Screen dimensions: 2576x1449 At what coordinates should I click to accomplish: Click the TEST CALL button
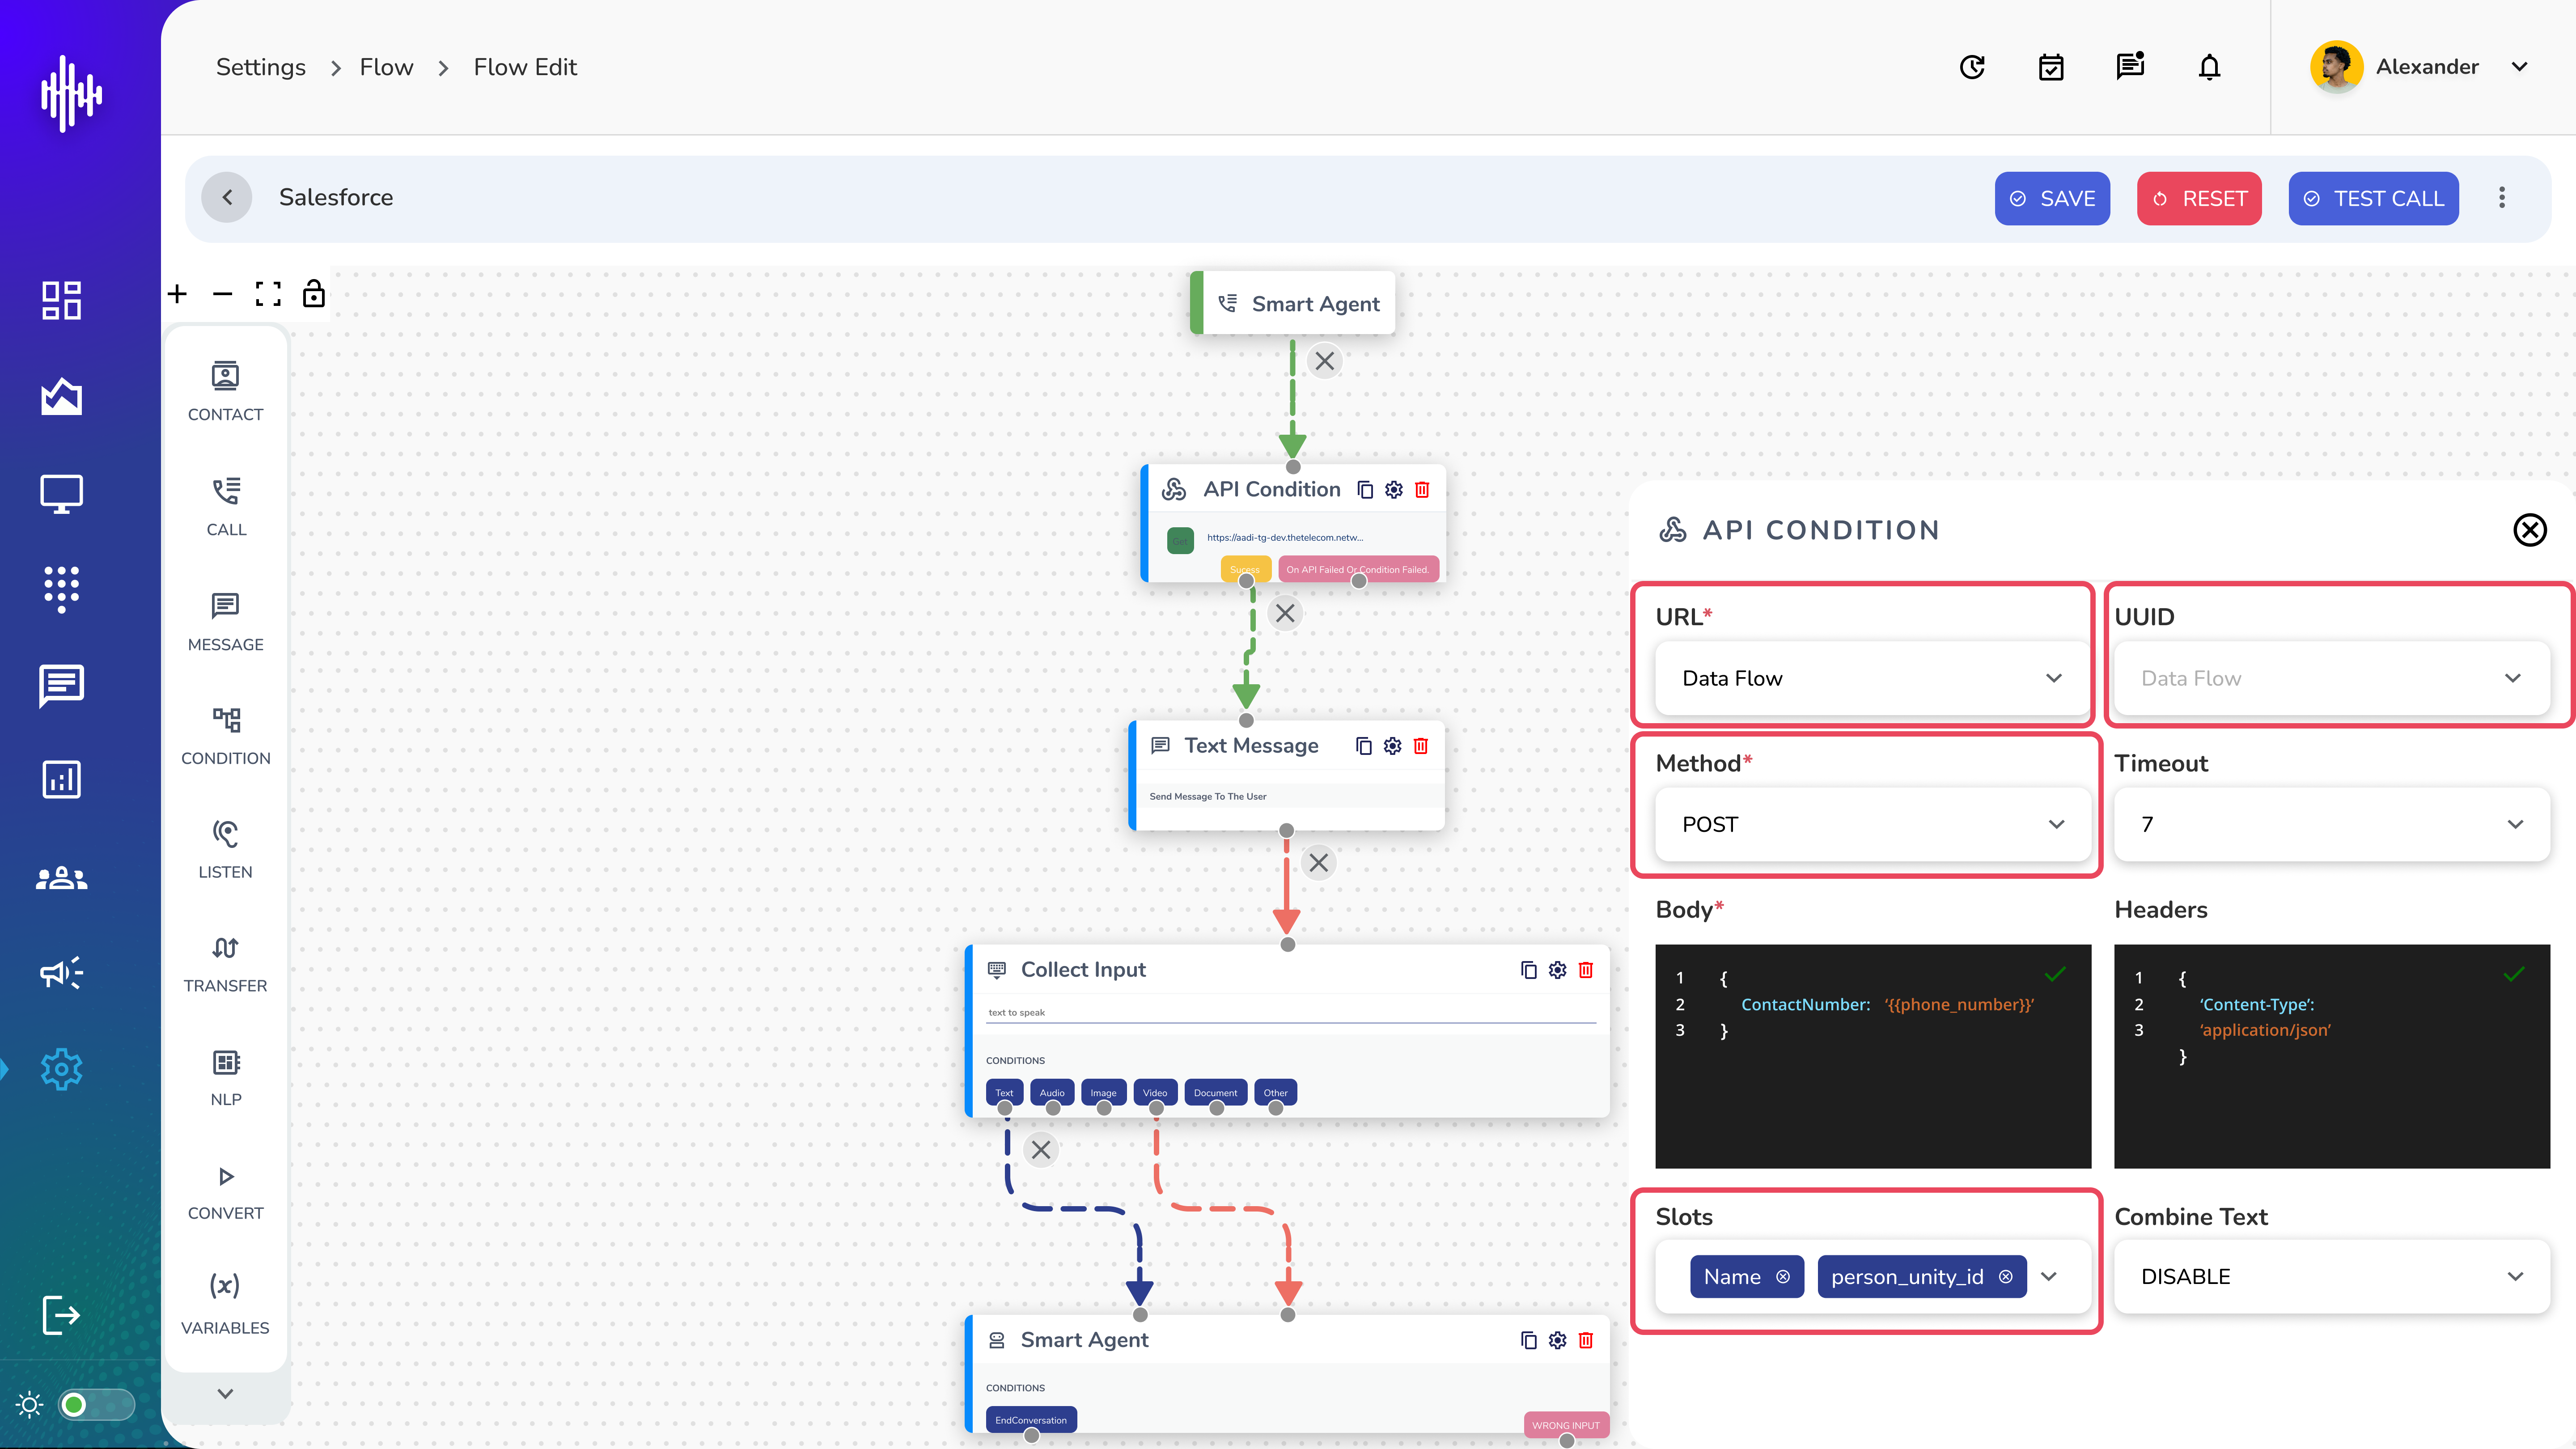pos(2373,198)
